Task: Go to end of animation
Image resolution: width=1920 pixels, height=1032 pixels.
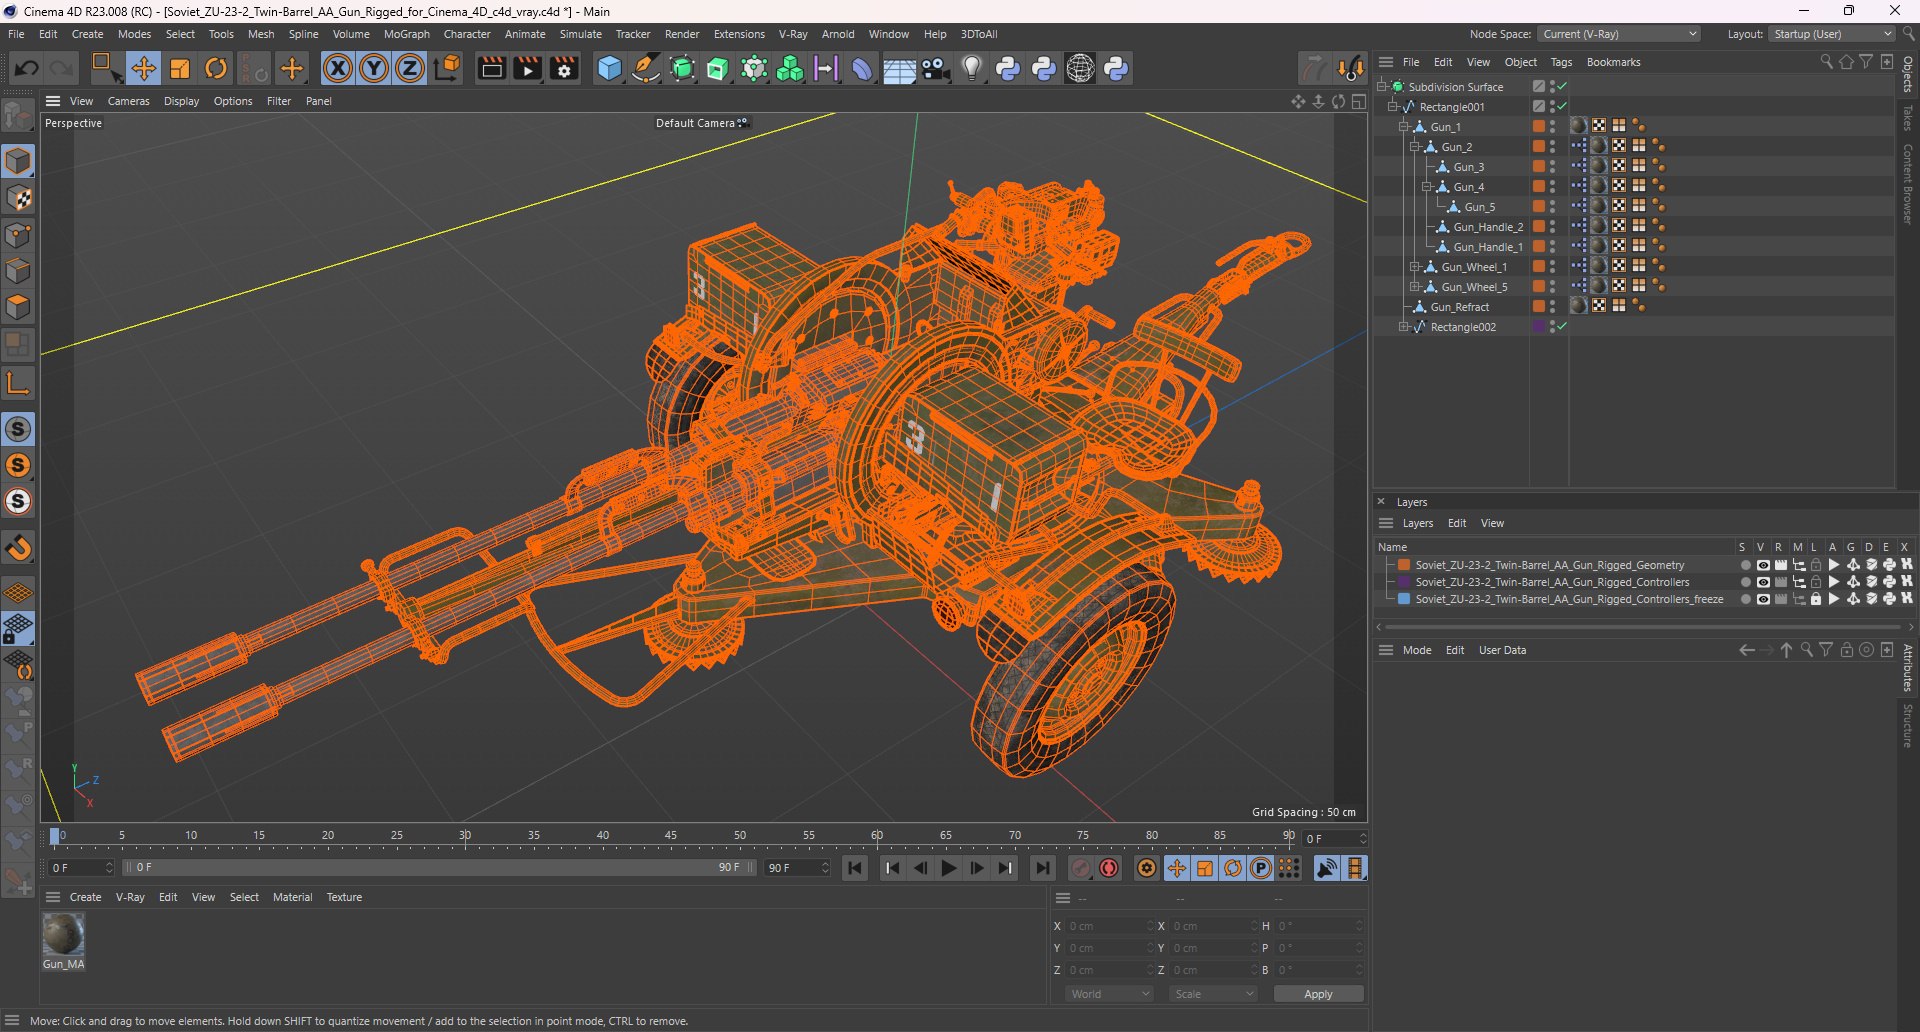Action: 1042,868
